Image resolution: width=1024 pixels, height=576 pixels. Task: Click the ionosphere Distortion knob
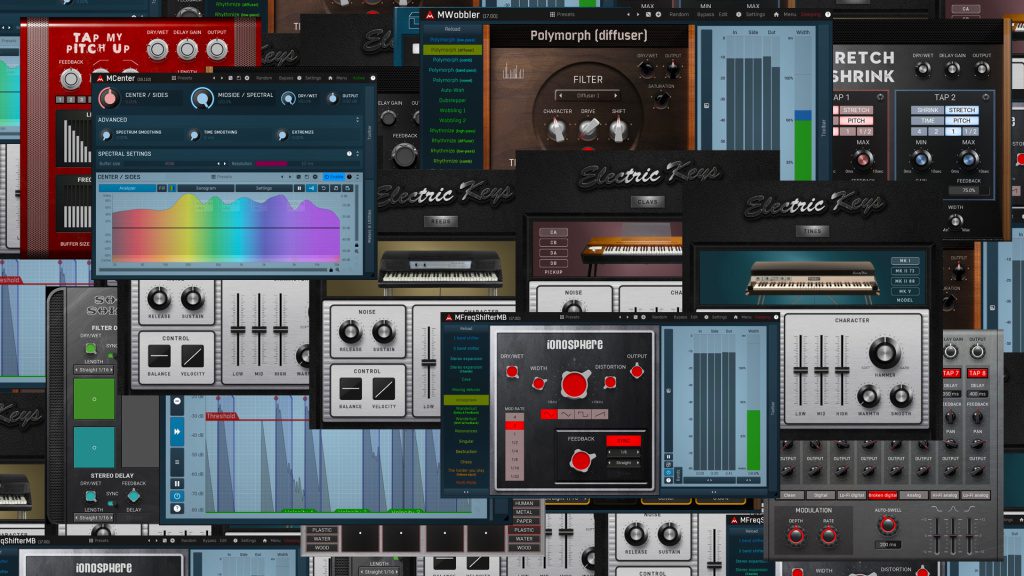tap(610, 382)
